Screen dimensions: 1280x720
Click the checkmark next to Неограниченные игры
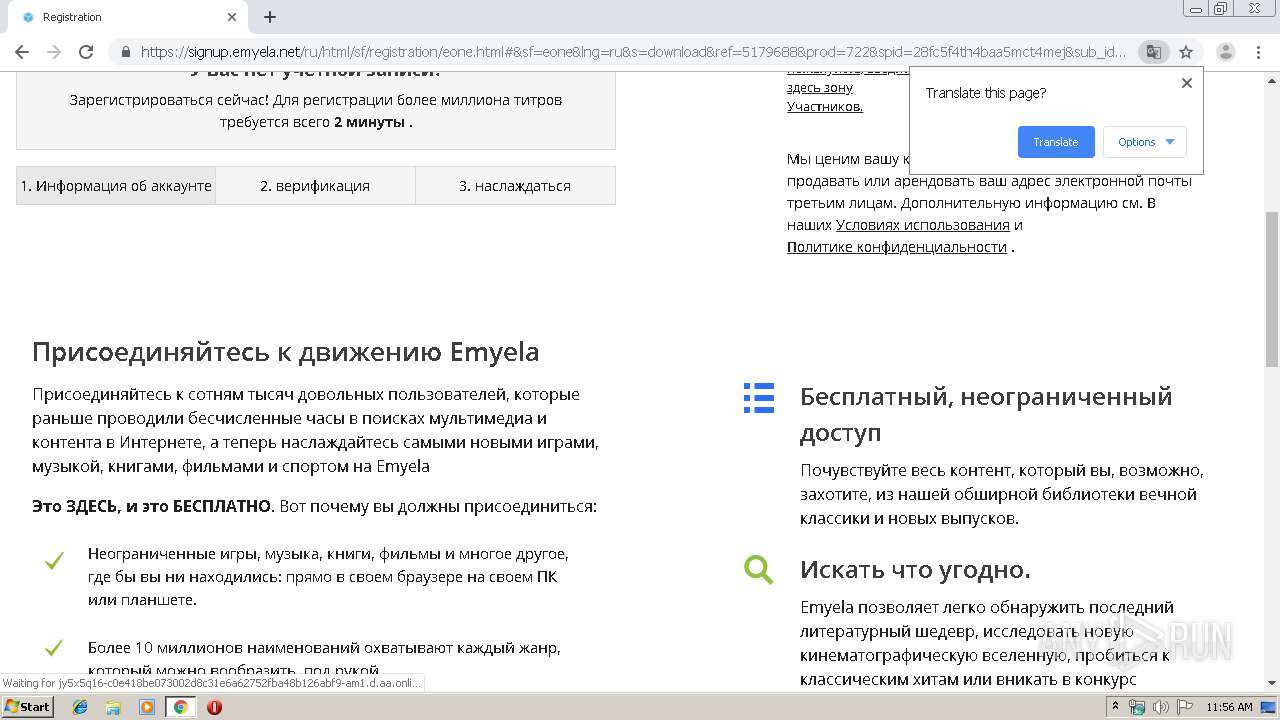(54, 561)
